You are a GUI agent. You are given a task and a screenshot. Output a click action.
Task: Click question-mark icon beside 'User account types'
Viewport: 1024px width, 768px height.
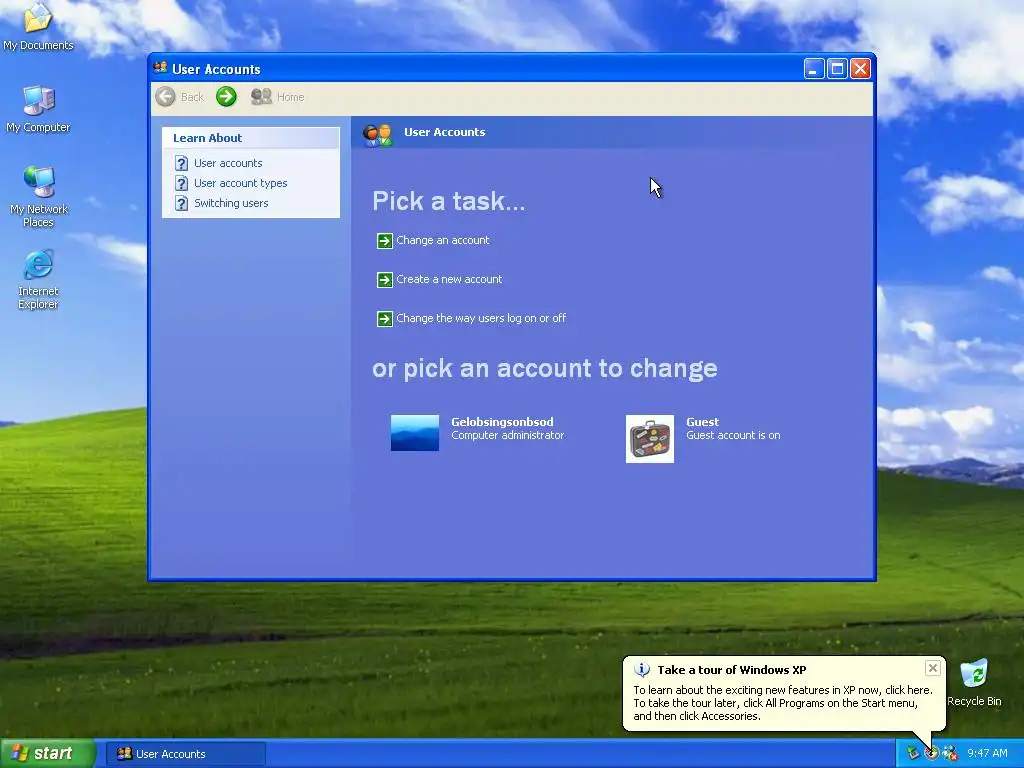[182, 184]
